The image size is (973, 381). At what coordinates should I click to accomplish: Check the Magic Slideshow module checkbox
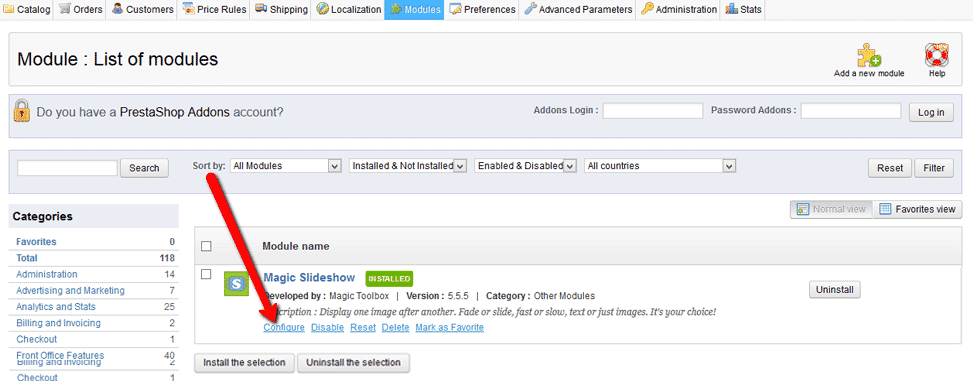207,274
